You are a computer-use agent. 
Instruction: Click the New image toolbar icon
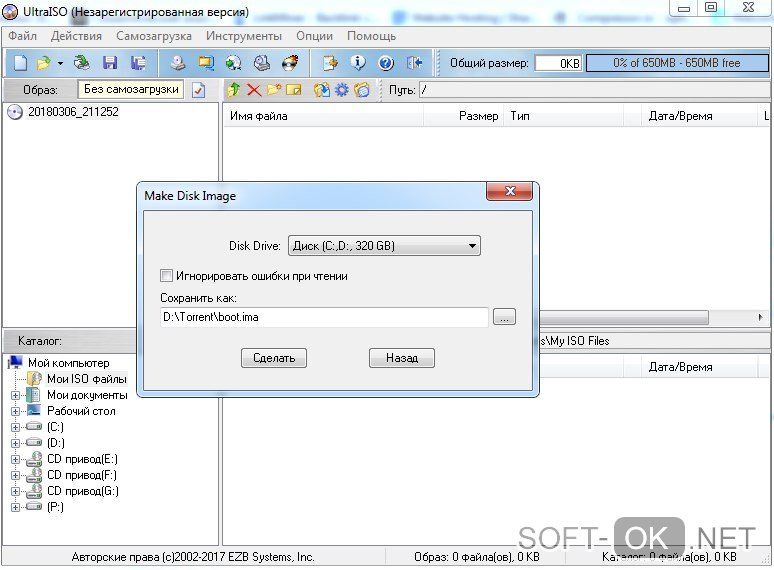tap(20, 63)
